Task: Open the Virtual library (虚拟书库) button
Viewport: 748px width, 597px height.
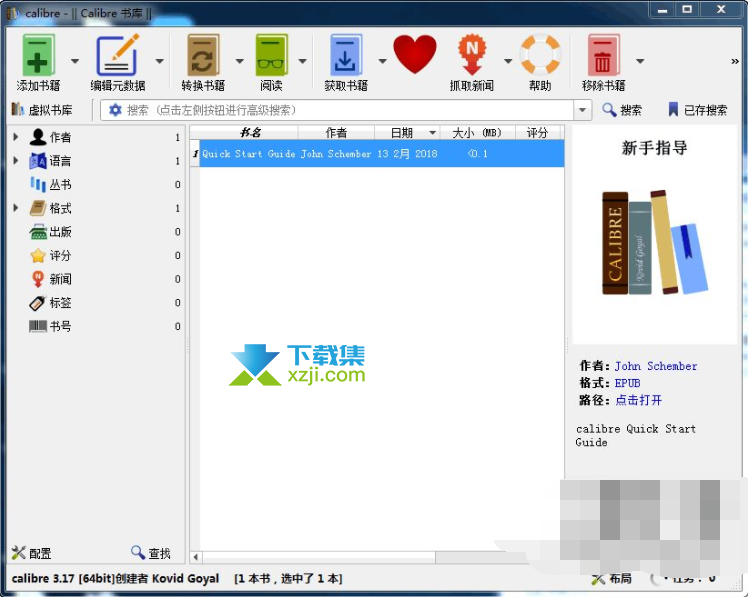Action: coord(42,110)
